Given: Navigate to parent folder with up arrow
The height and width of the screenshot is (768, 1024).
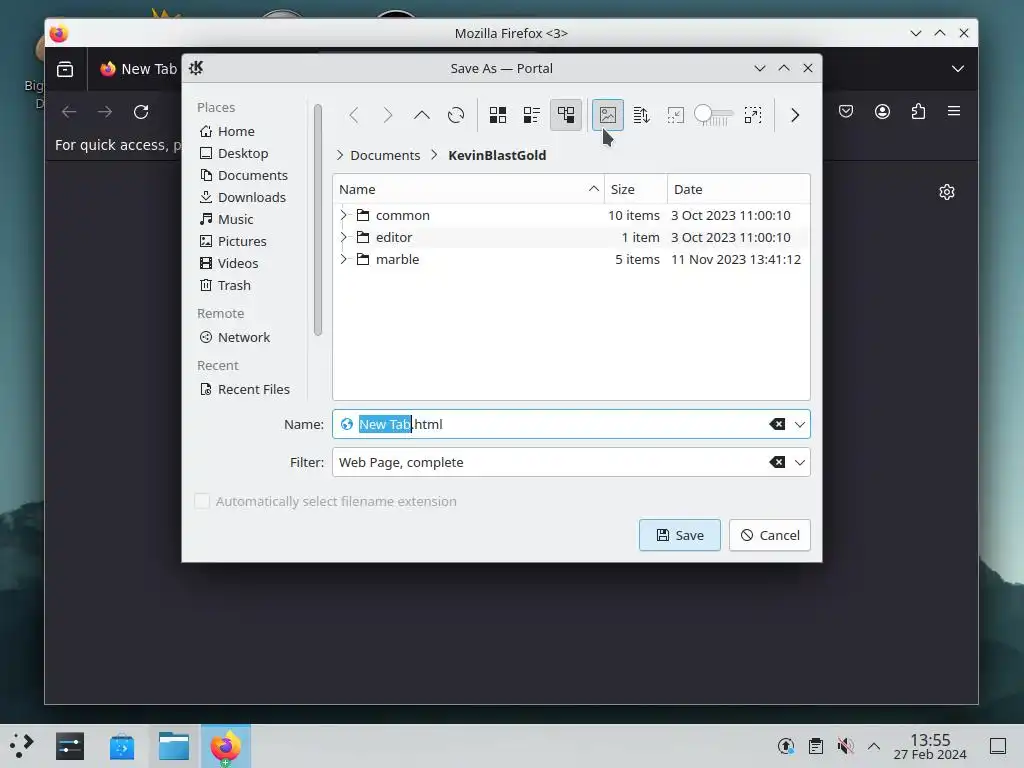Looking at the screenshot, I should 422,116.
